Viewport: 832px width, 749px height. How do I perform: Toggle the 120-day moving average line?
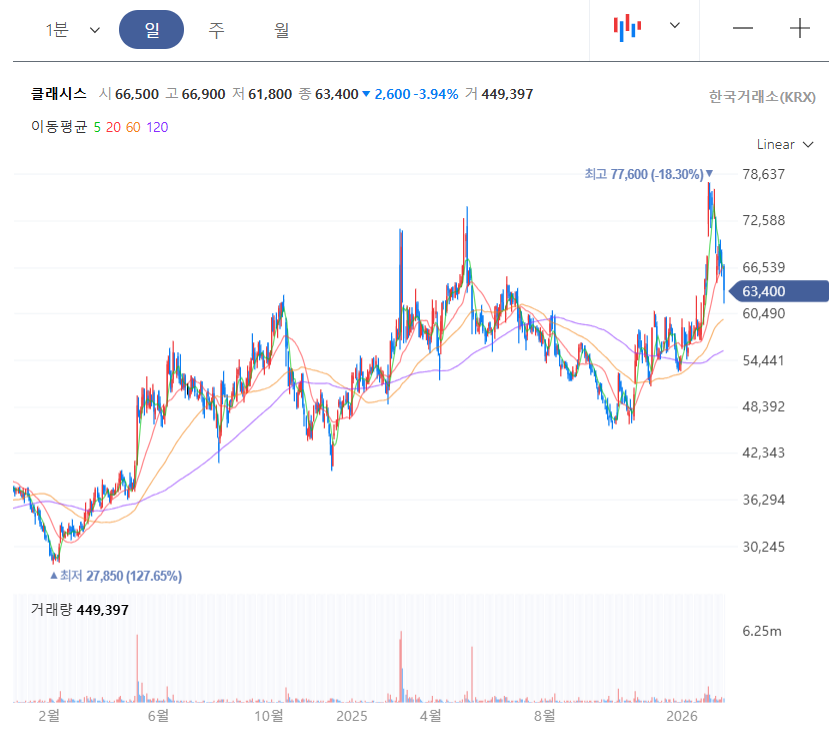(157, 127)
